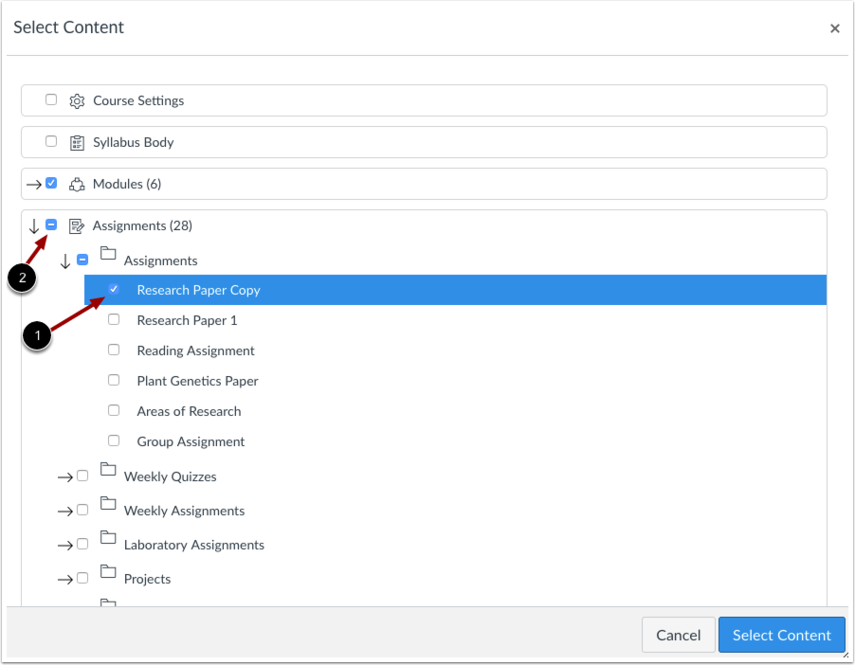Check the Areas of Research checkbox
The image size is (855, 665).
tap(113, 410)
